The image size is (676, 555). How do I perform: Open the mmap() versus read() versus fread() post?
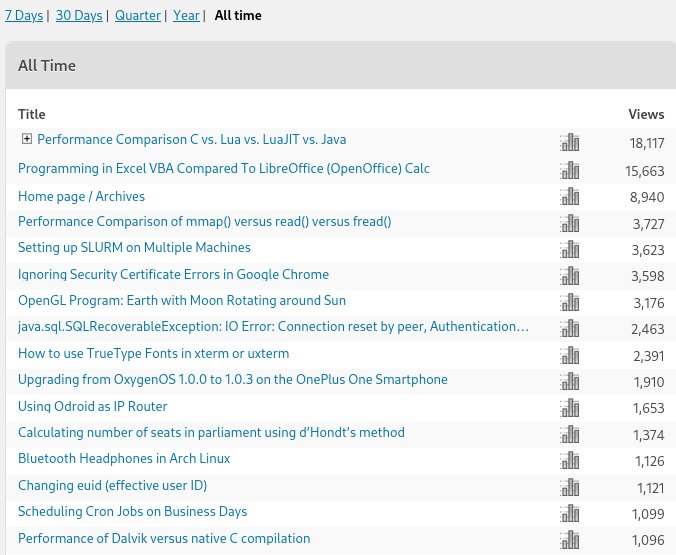pyautogui.click(x=204, y=221)
